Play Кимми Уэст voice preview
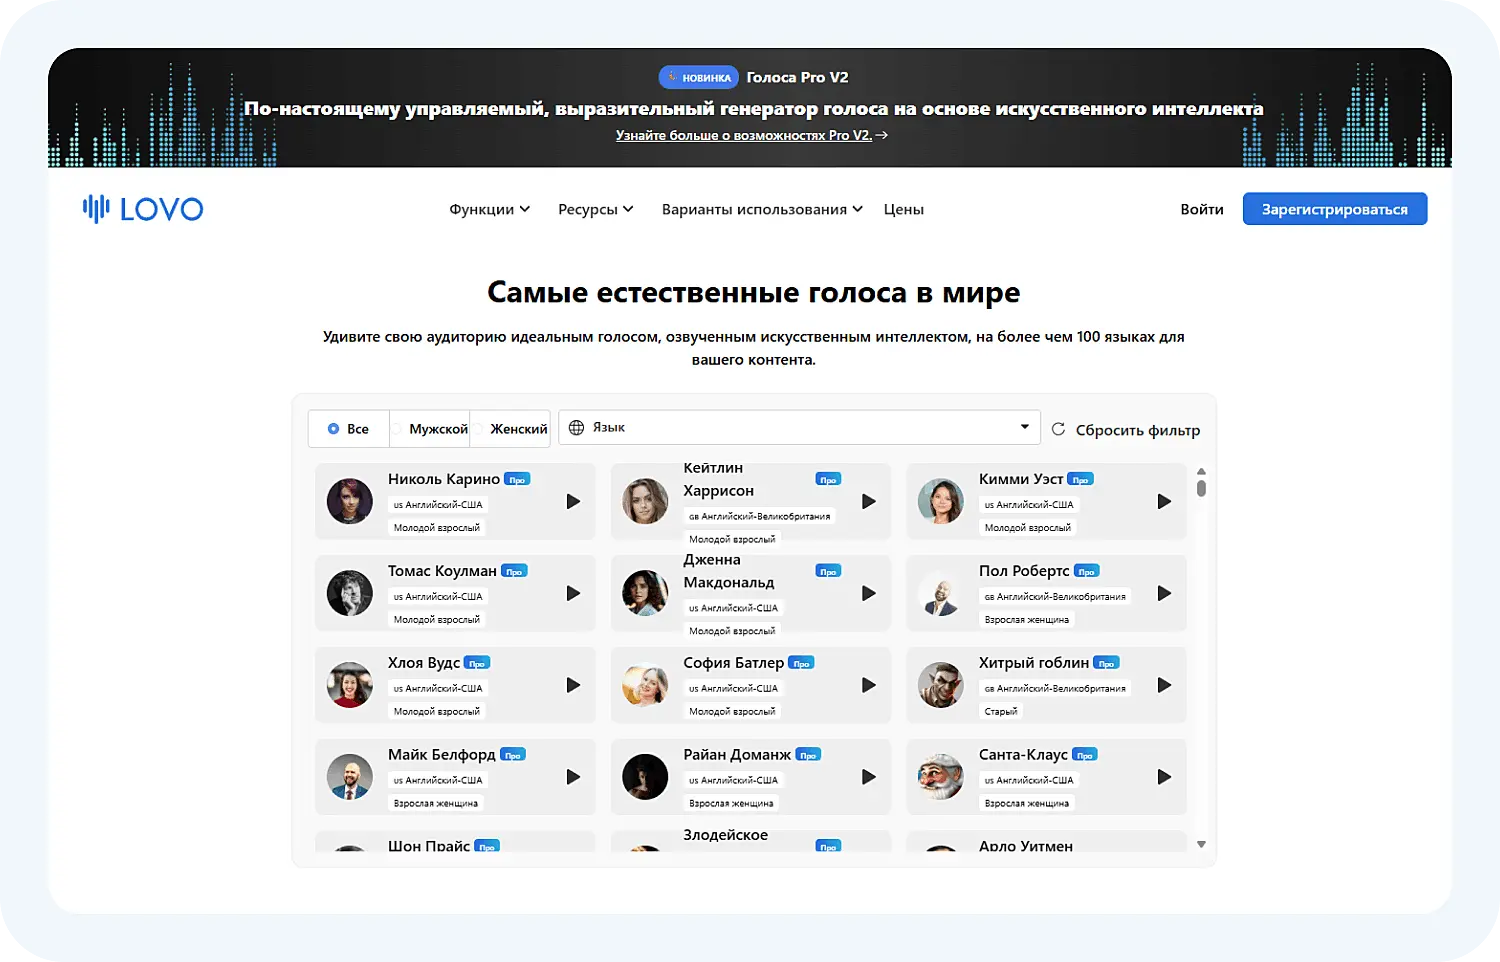This screenshot has height=962, width=1500. pyautogui.click(x=1164, y=502)
